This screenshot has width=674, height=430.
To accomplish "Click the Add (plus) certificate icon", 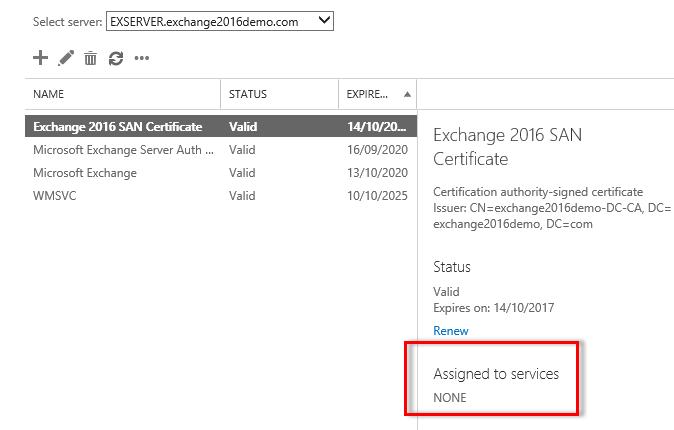I will 40,58.
